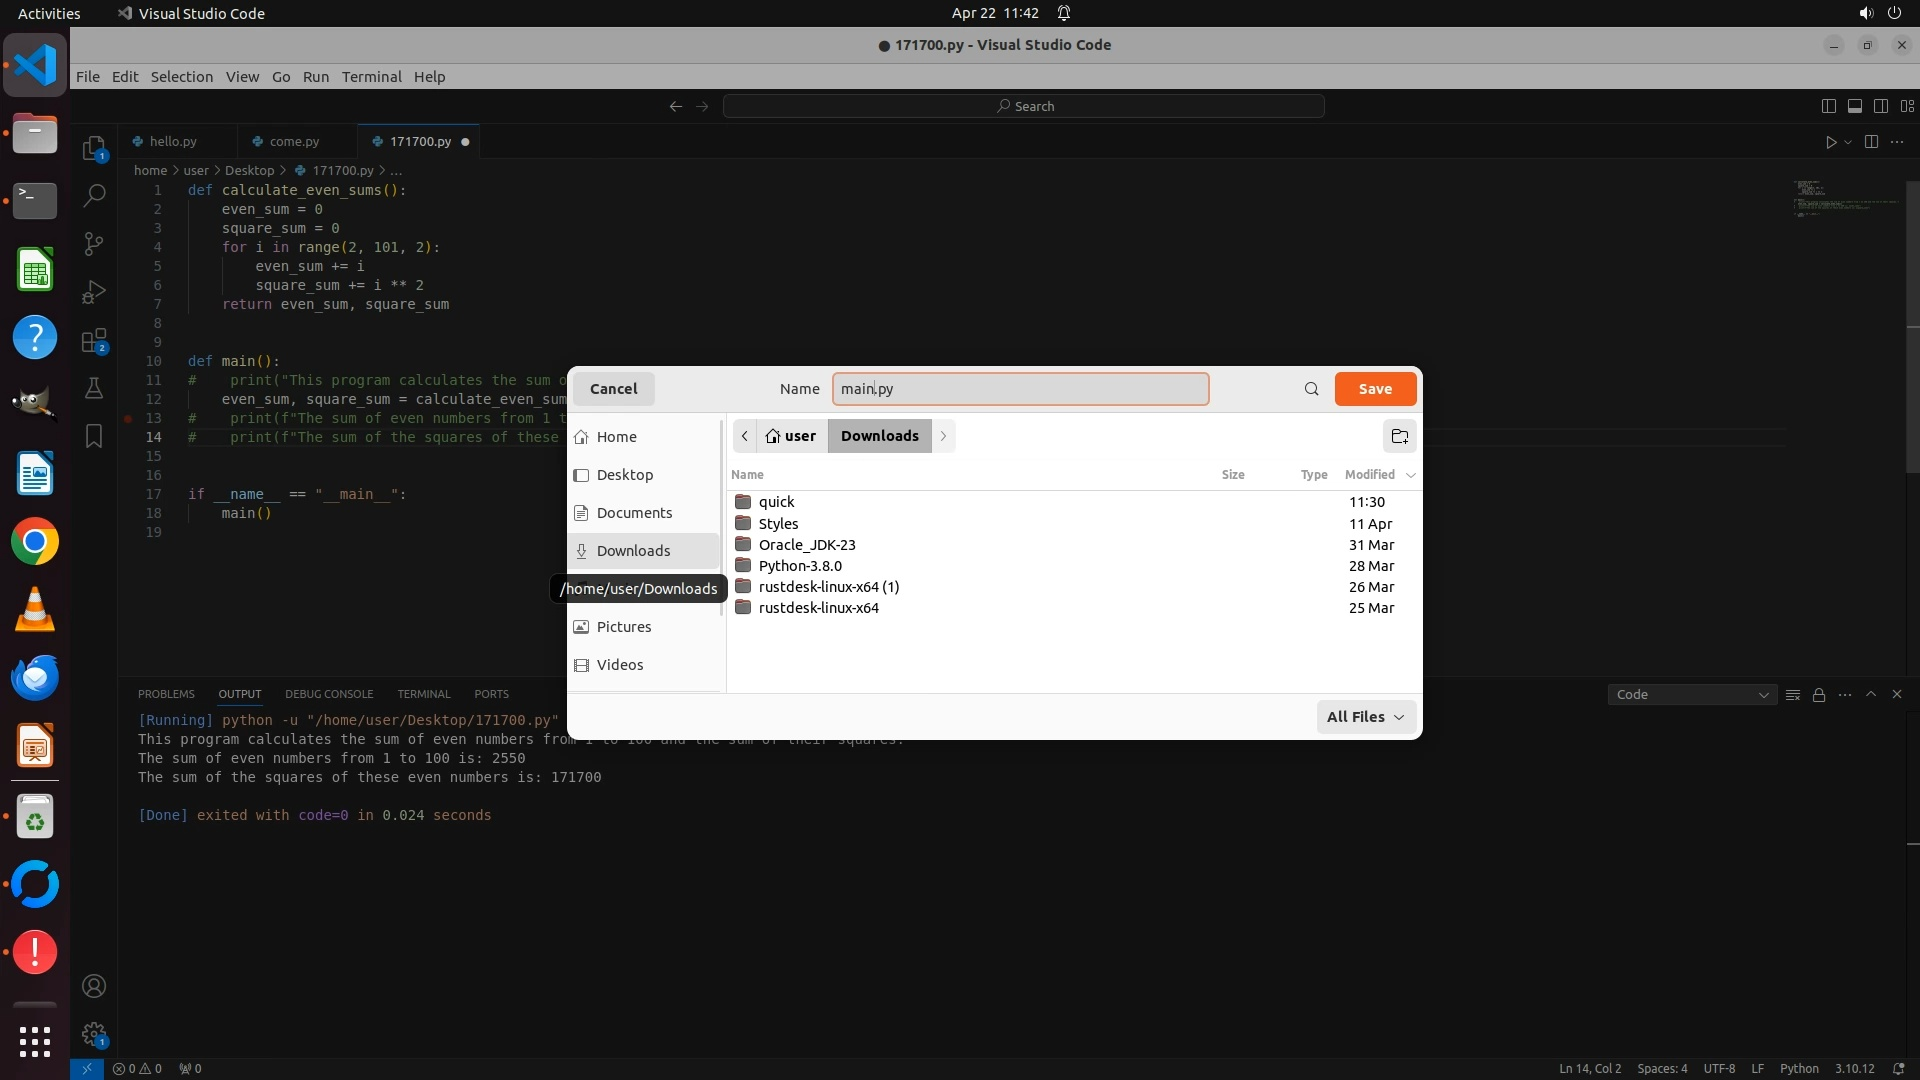Expand the Code output channel dropdown
Viewport: 1920px width, 1080px height.
point(1691,694)
